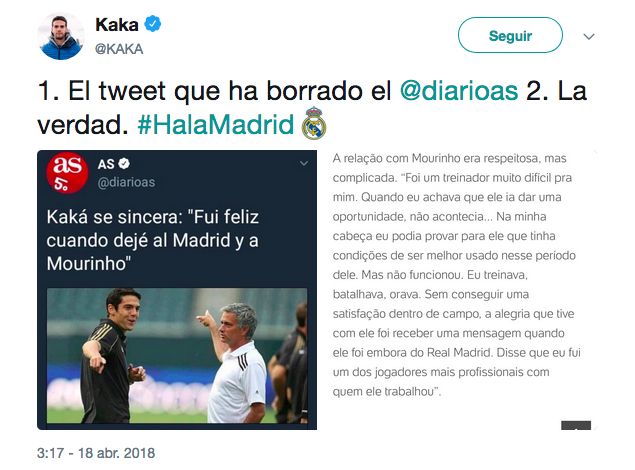Viewport: 635px width, 470px height.
Task: Open the Portuguese text image about Mourinho
Action: (x=458, y=290)
